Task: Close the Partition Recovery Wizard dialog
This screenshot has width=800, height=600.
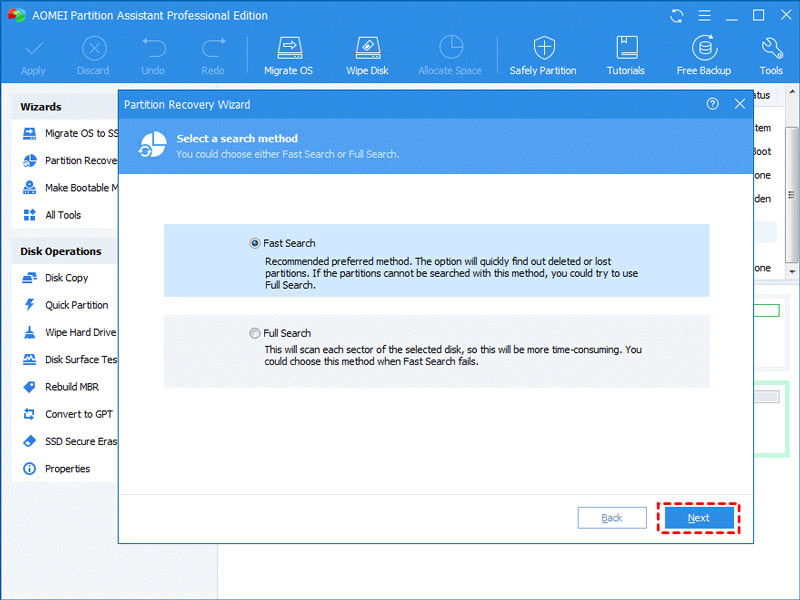Action: click(x=740, y=104)
